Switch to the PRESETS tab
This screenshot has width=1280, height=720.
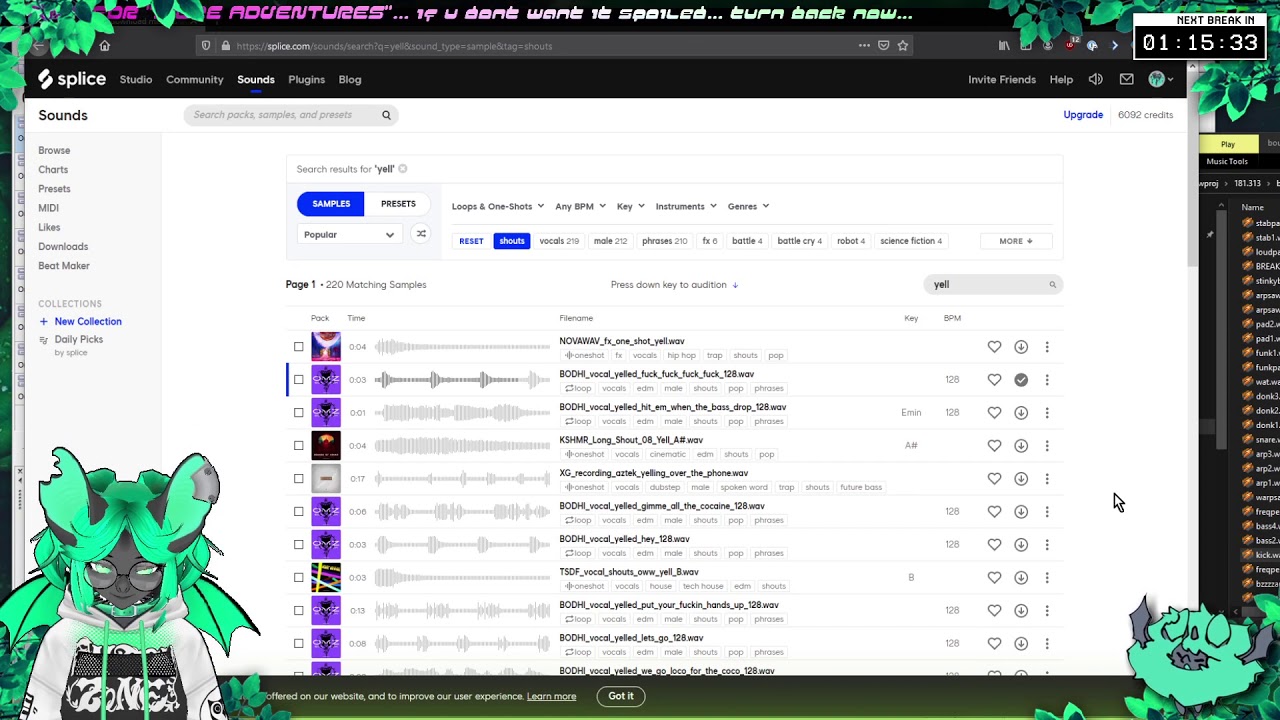tap(398, 204)
